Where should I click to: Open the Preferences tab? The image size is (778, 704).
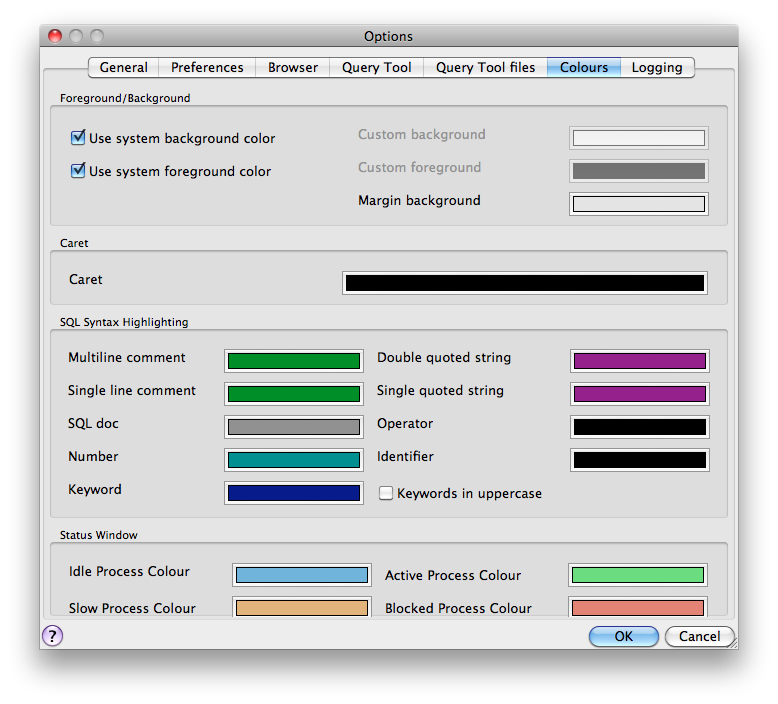[207, 67]
